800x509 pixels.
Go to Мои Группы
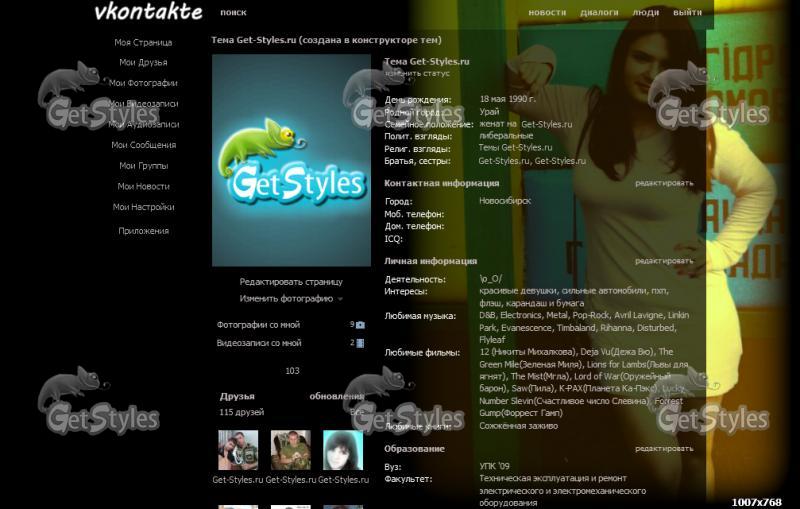(143, 166)
